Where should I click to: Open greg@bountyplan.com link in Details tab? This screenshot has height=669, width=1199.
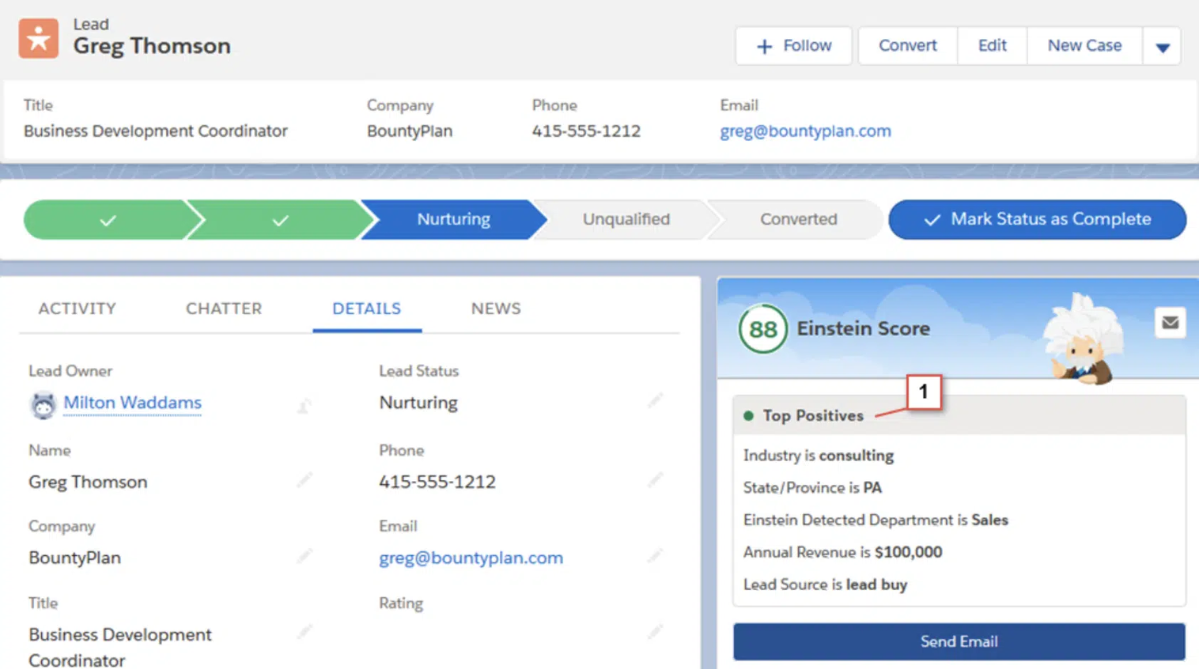click(471, 558)
